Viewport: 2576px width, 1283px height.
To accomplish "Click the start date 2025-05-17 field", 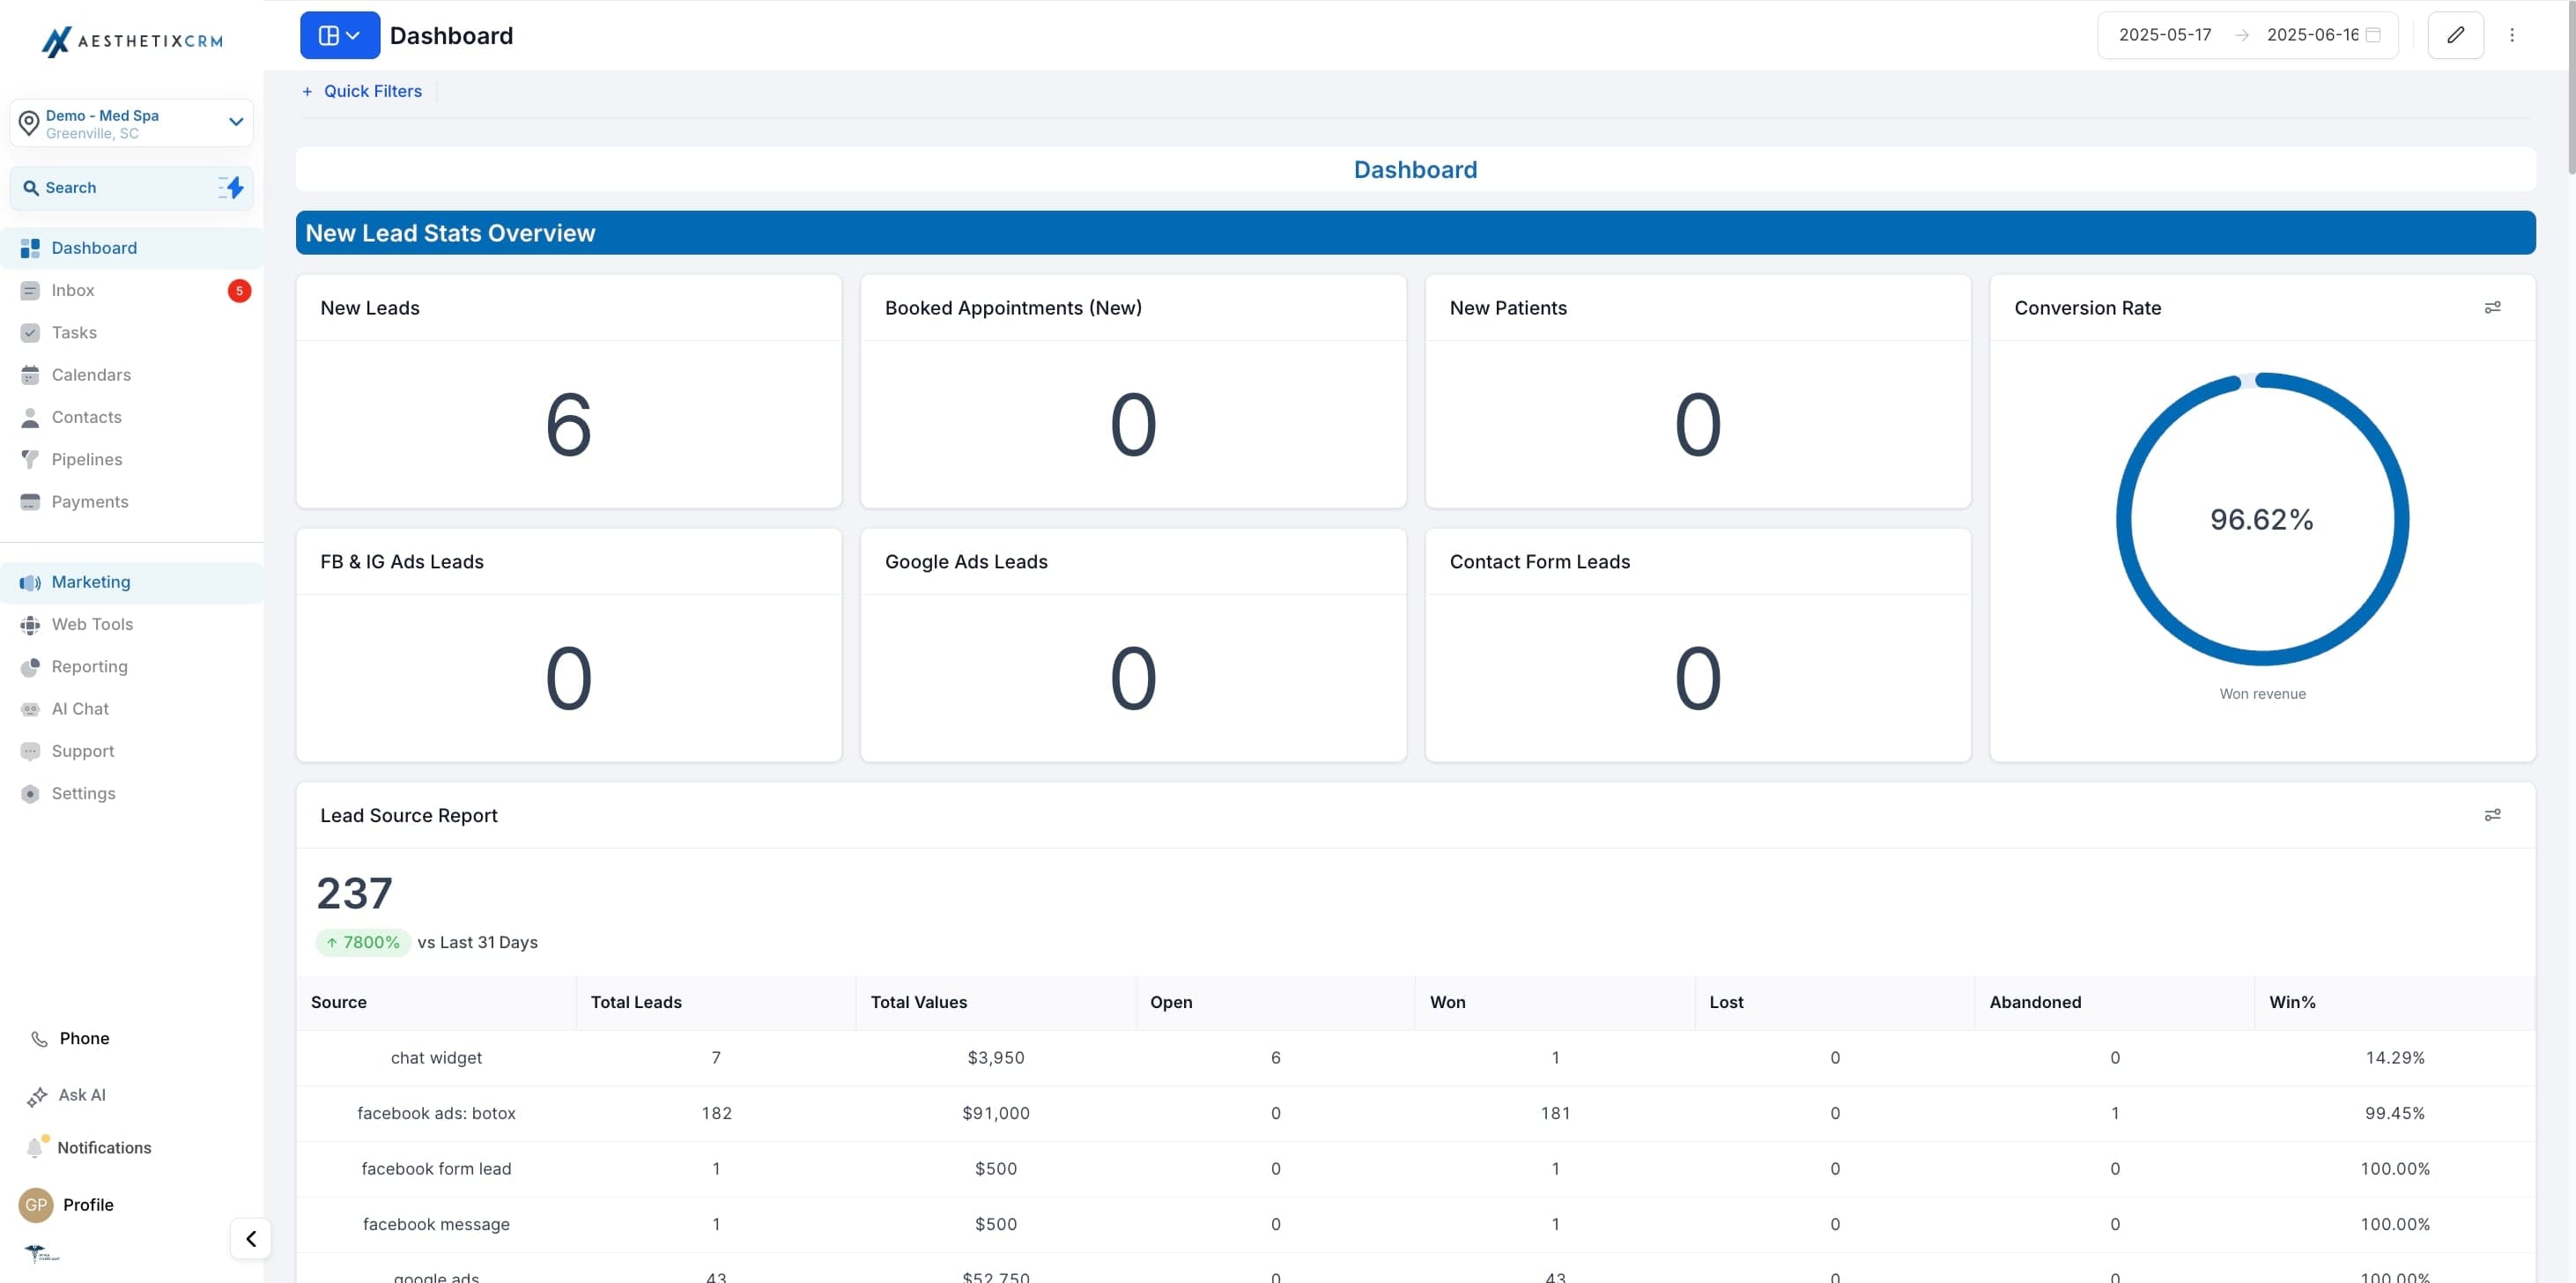I will [x=2165, y=35].
